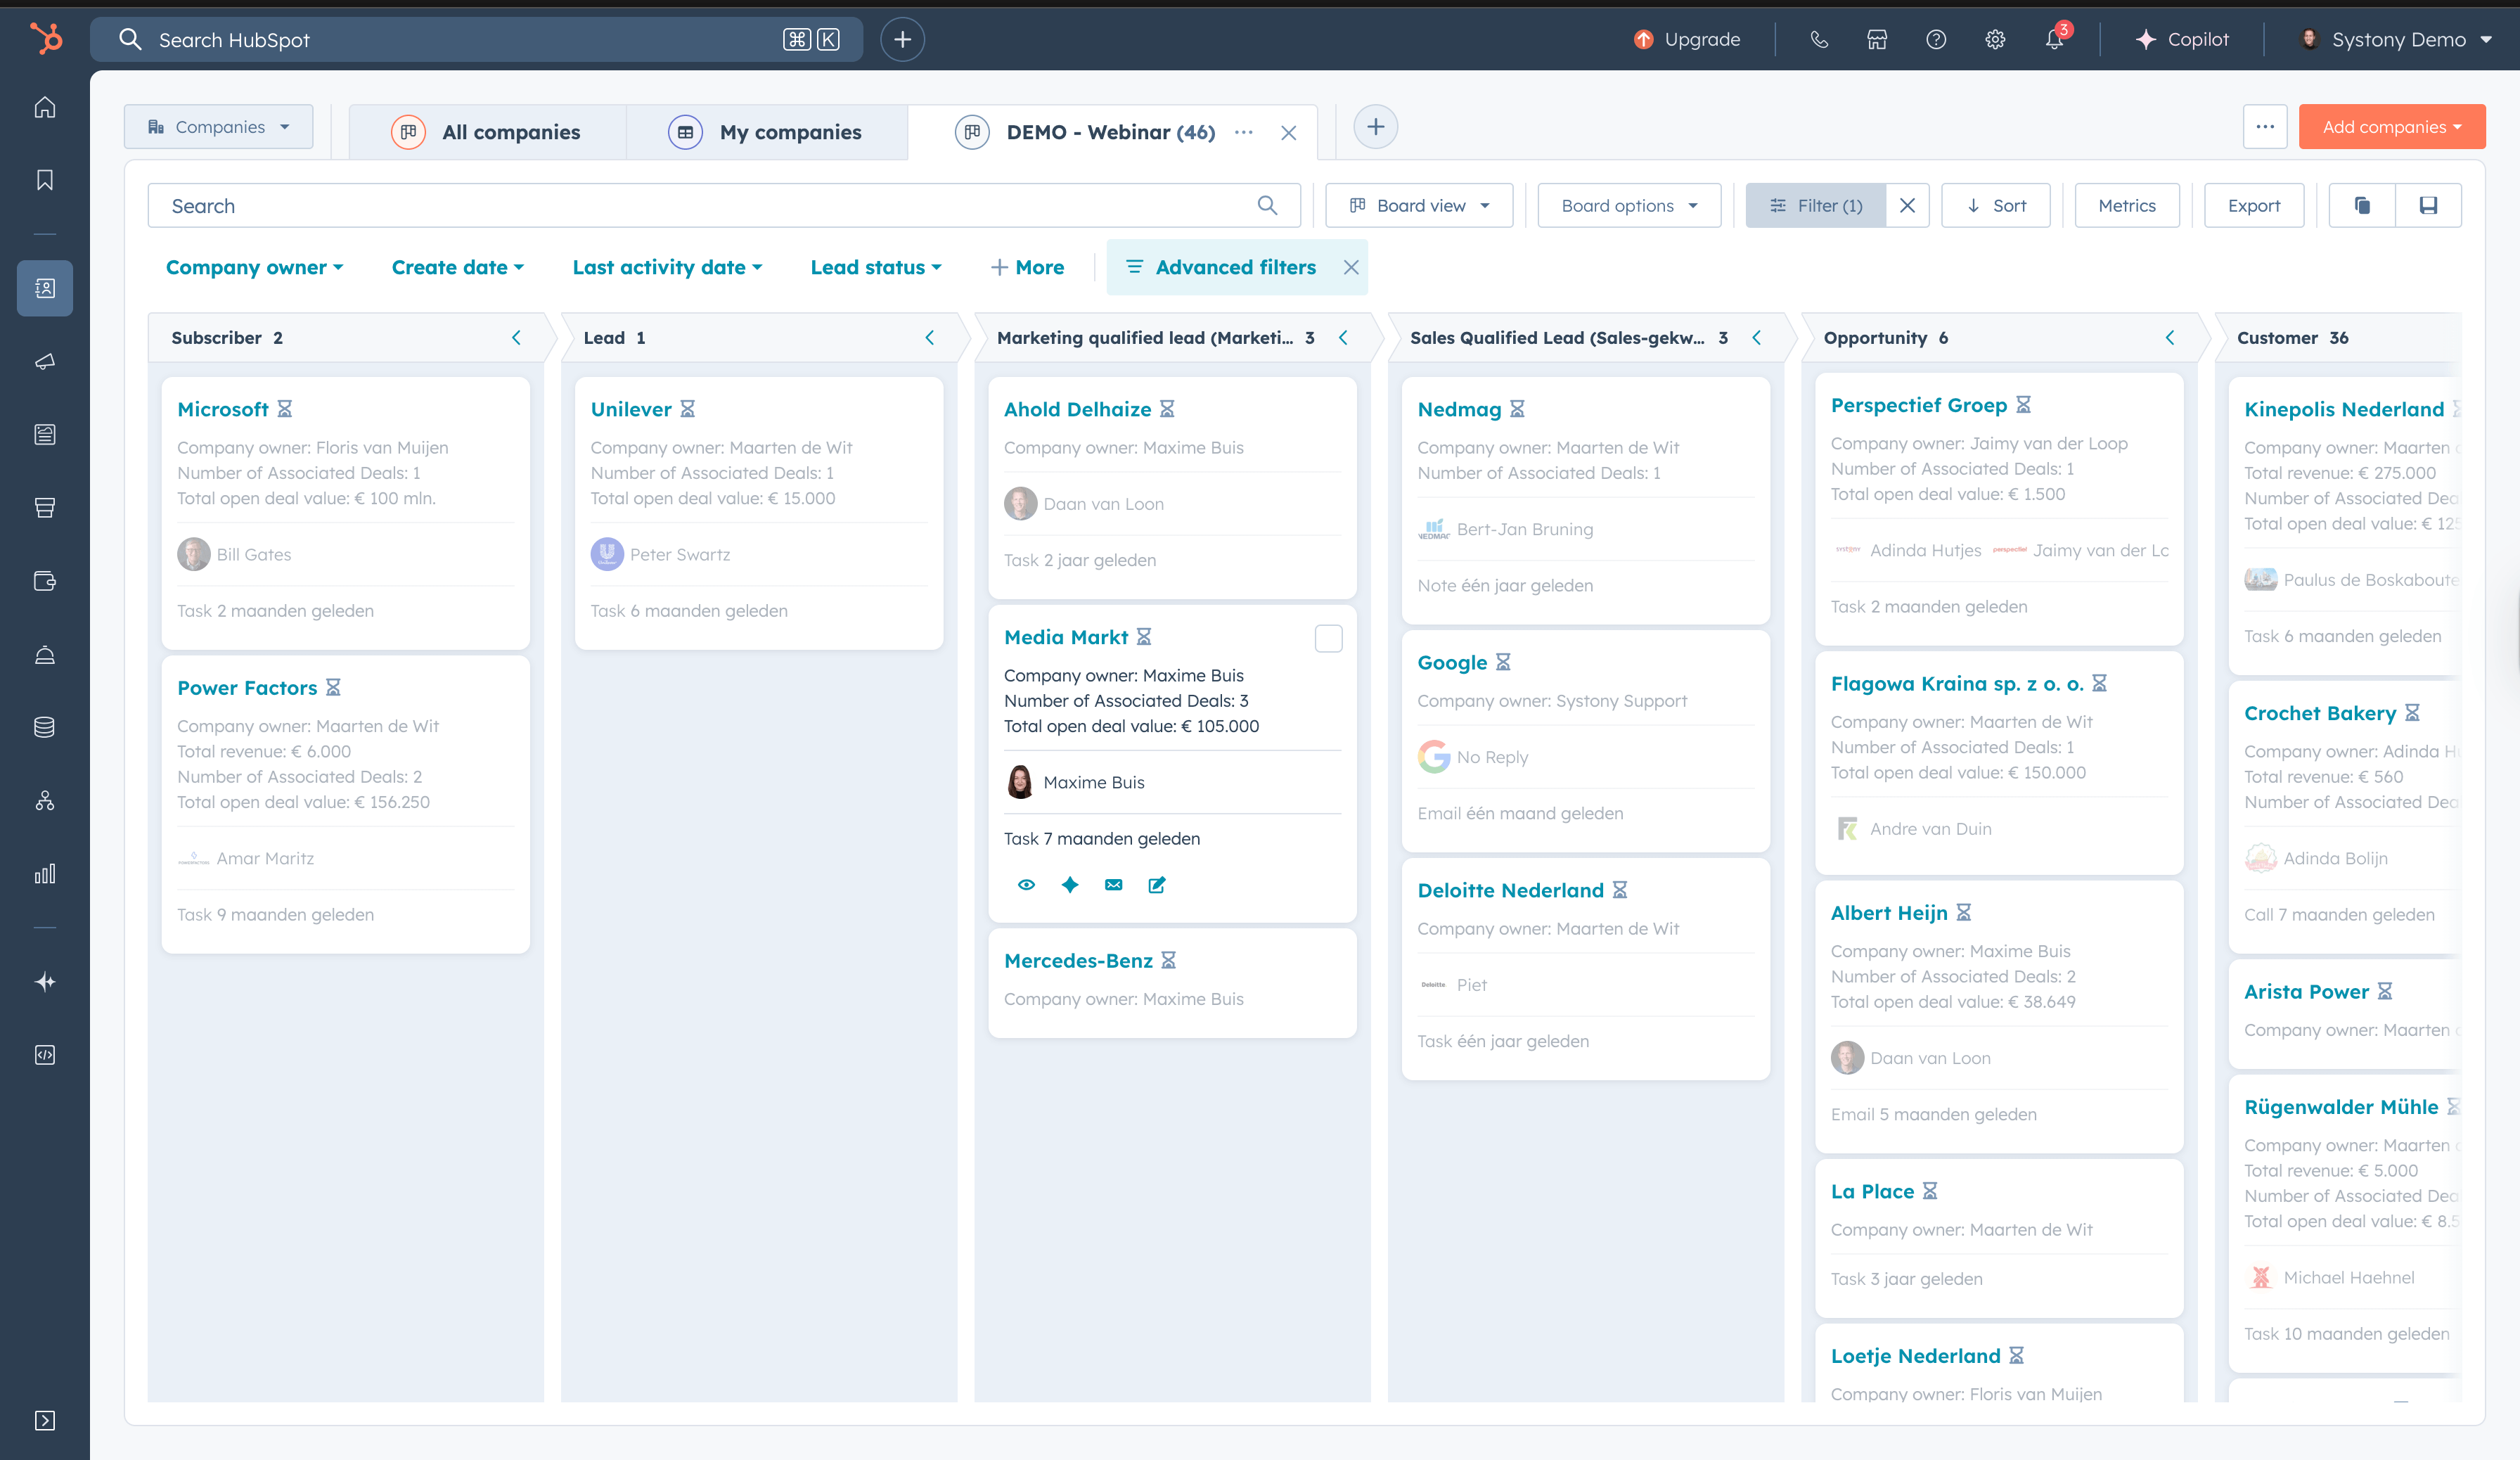Click the Export button

(x=2253, y=205)
